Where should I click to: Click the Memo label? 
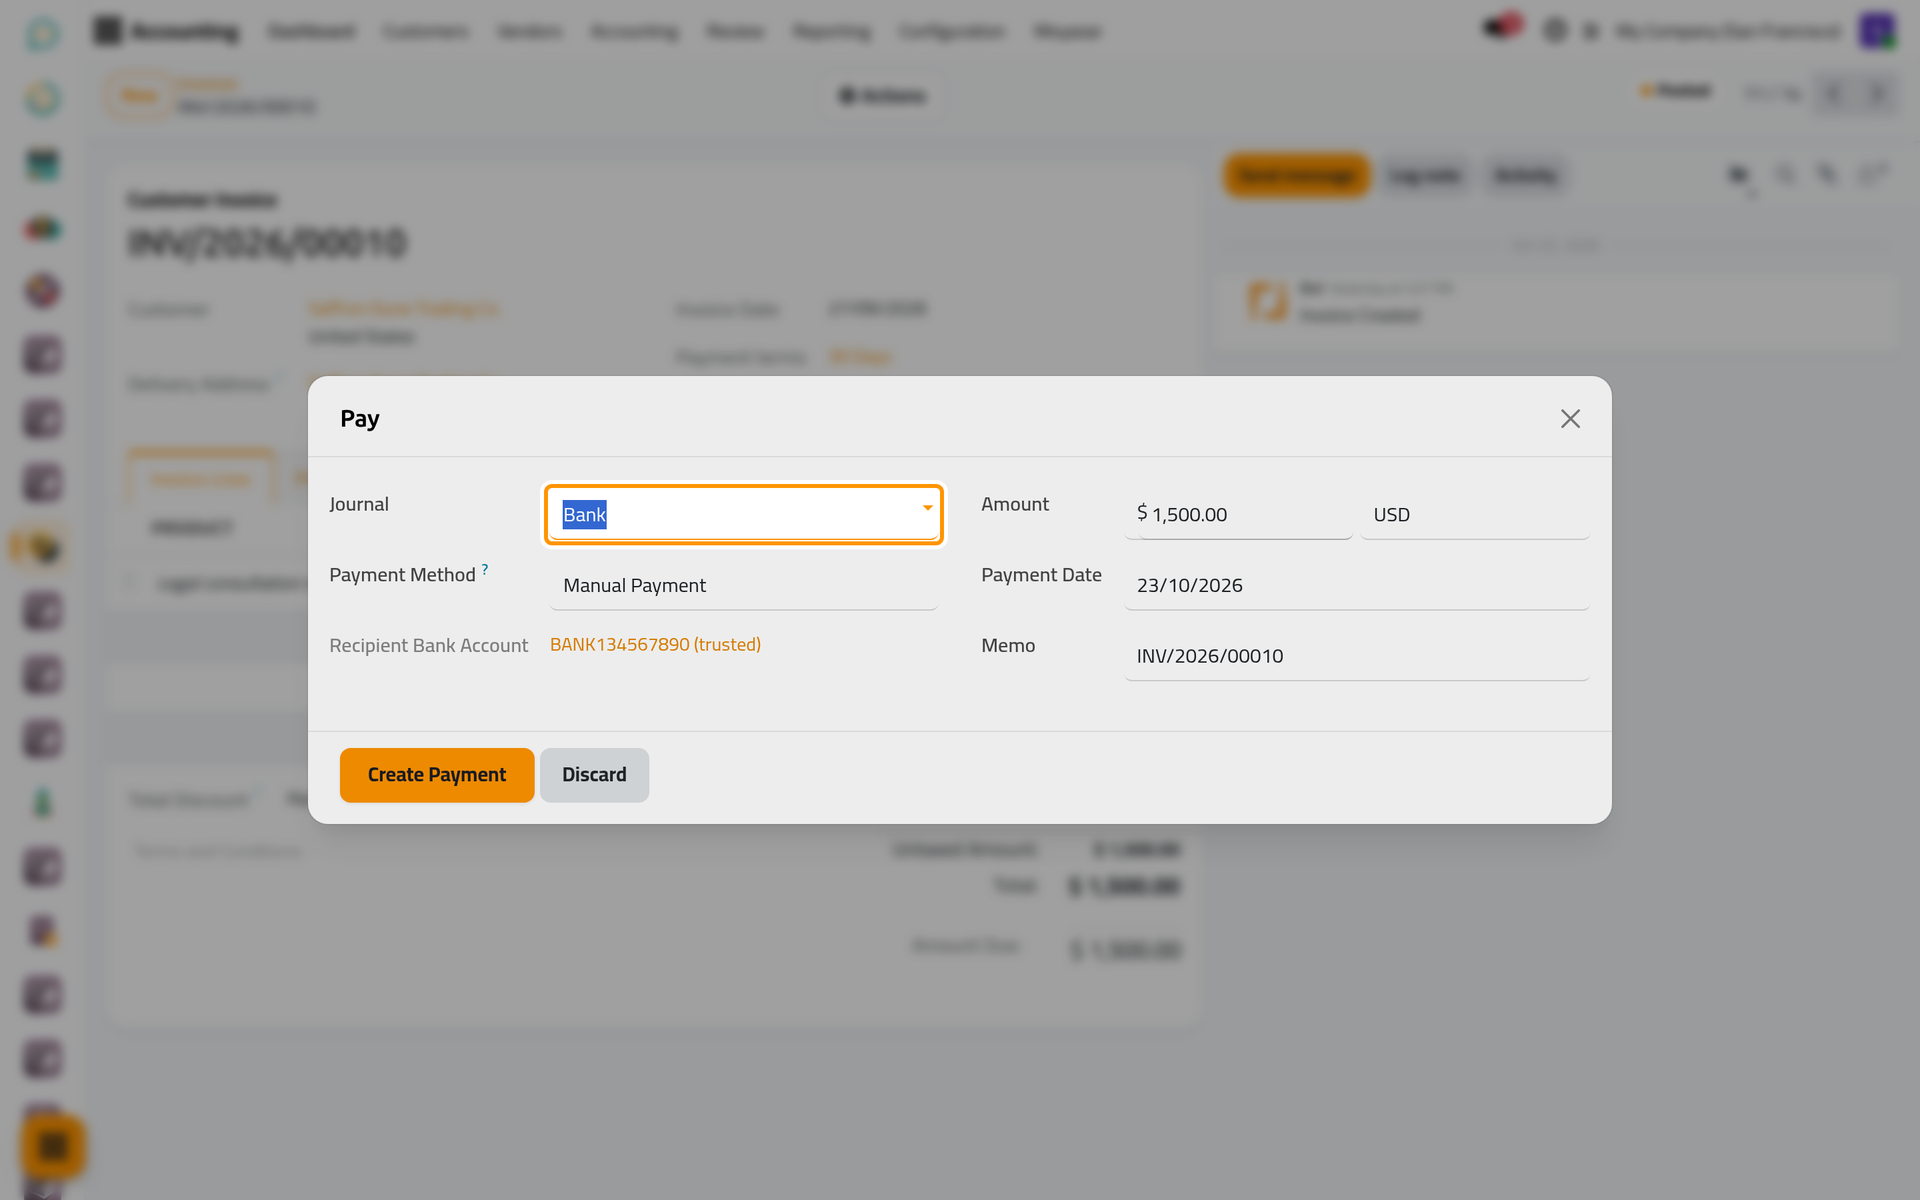(1008, 646)
